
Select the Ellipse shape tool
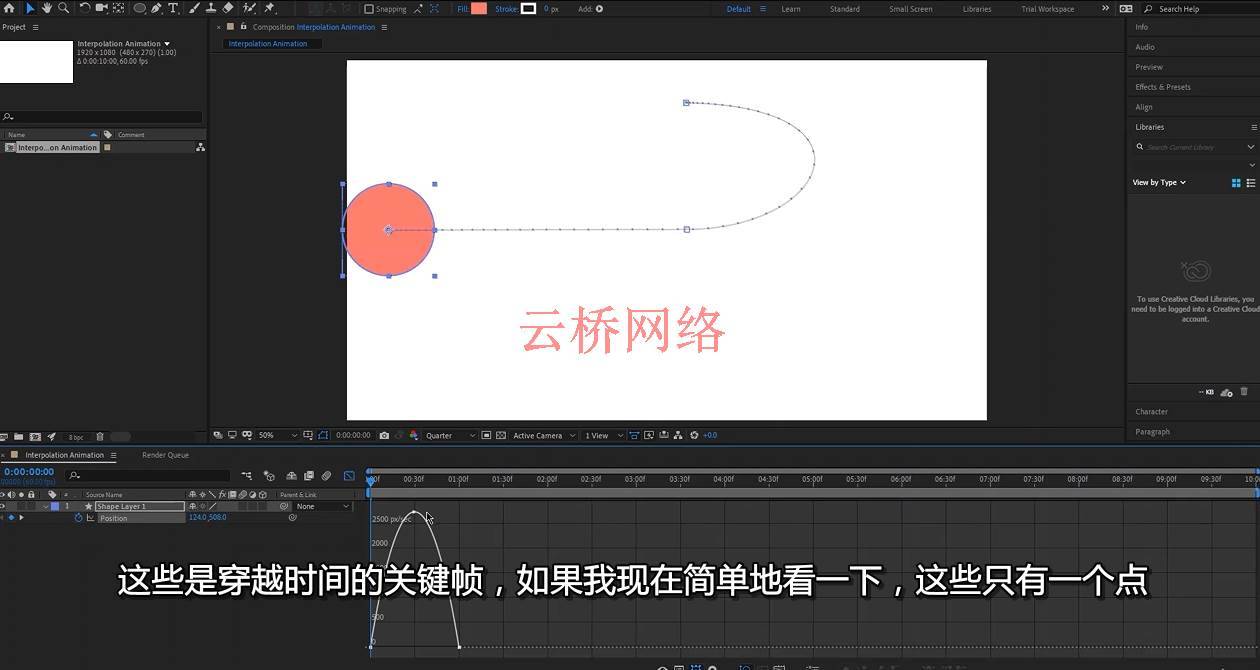[x=139, y=8]
